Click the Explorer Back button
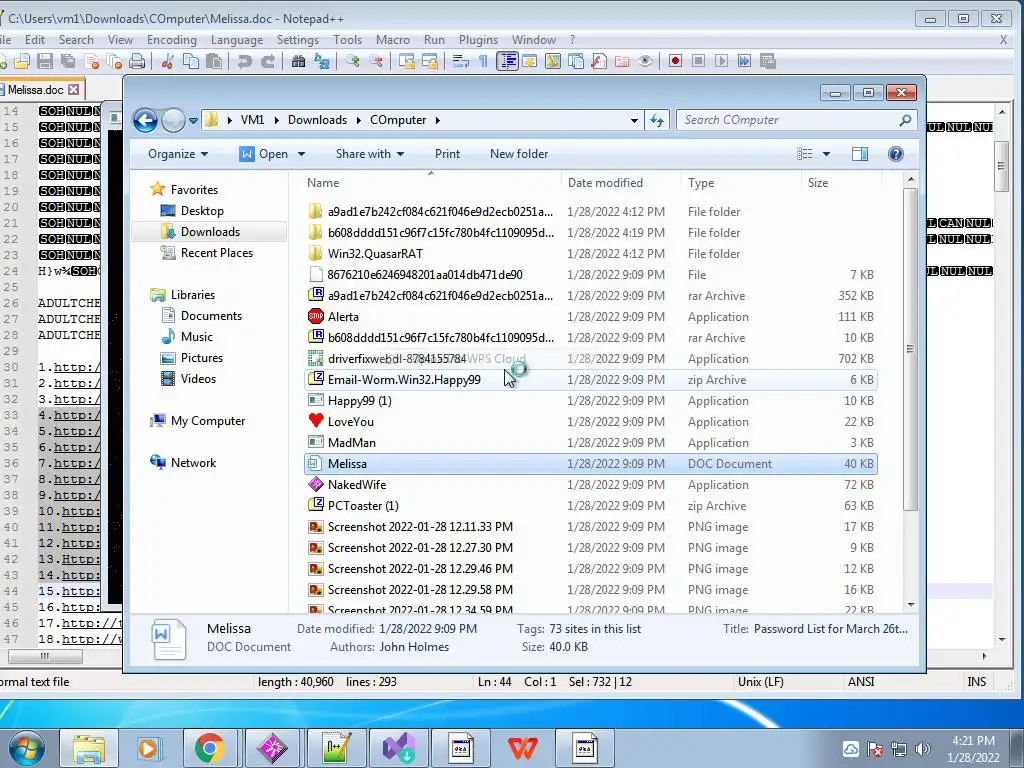Image resolution: width=1024 pixels, height=768 pixels. click(x=145, y=120)
